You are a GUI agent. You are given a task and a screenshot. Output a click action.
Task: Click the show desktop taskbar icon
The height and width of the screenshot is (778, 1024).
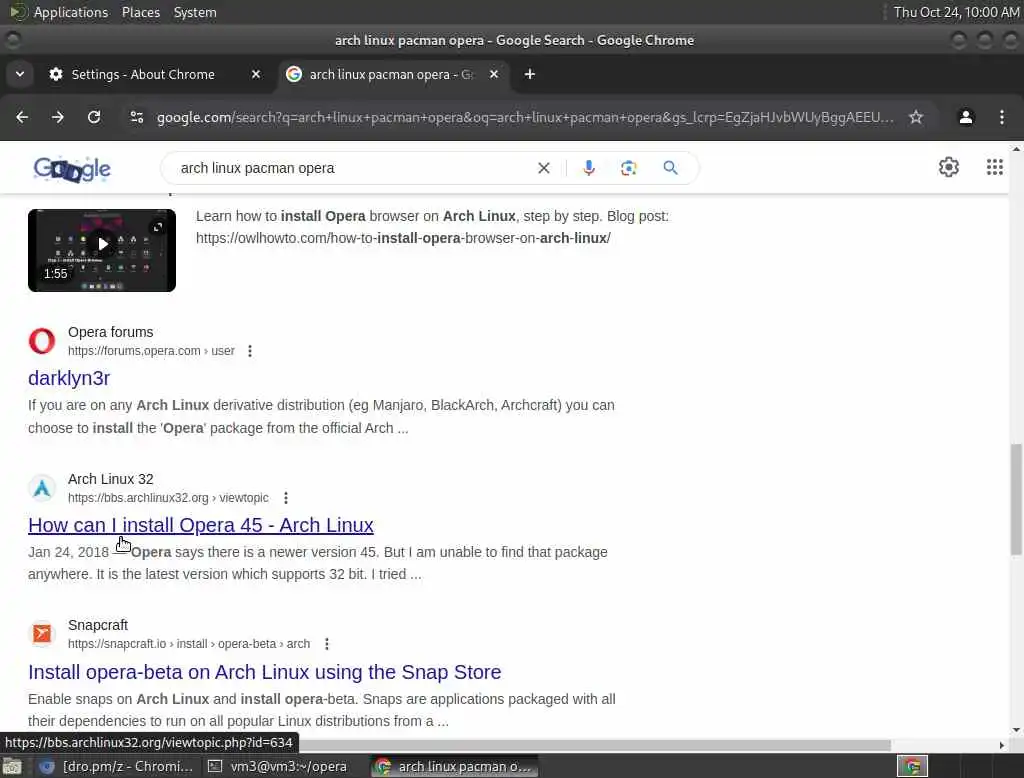click(12, 766)
